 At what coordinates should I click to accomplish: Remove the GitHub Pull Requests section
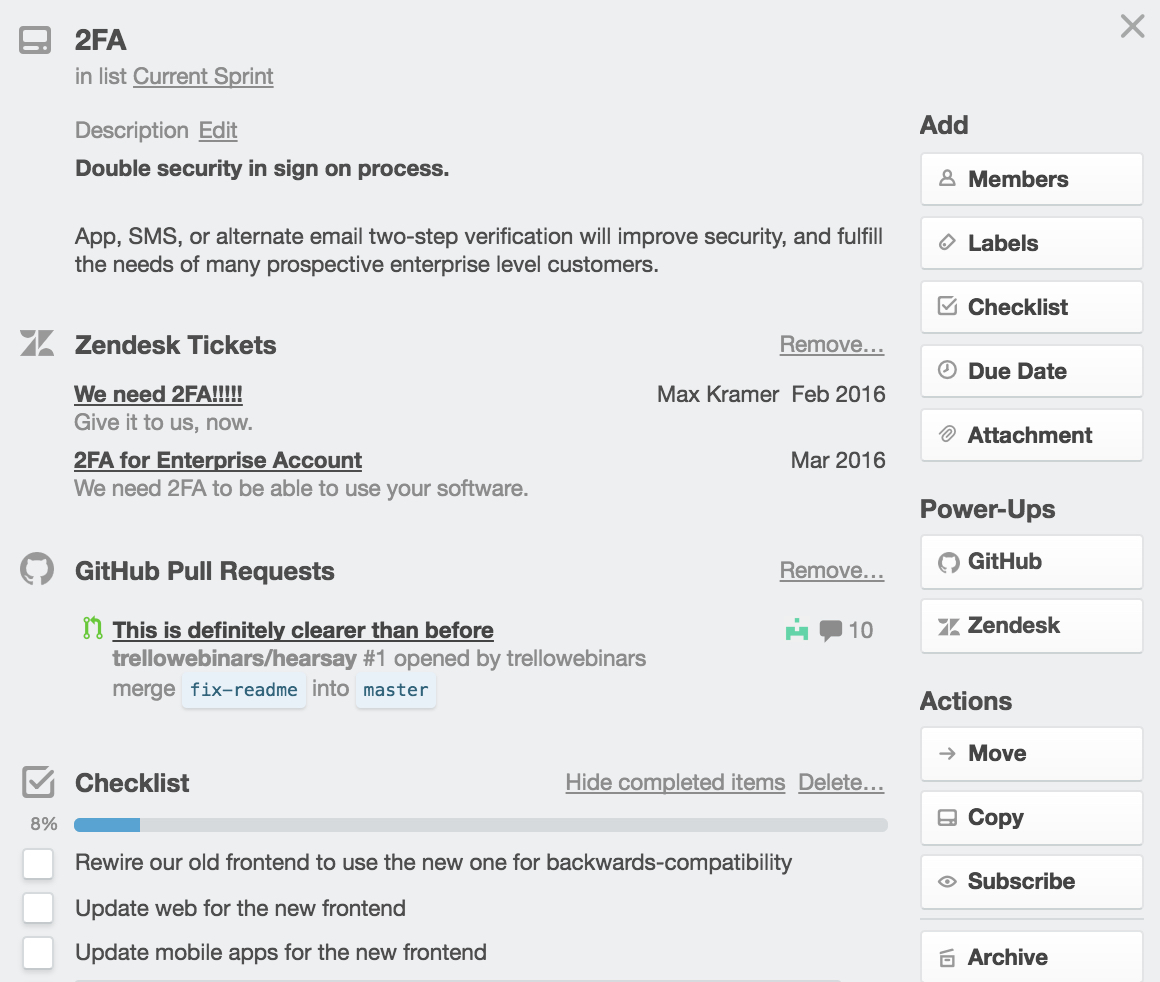pos(832,570)
